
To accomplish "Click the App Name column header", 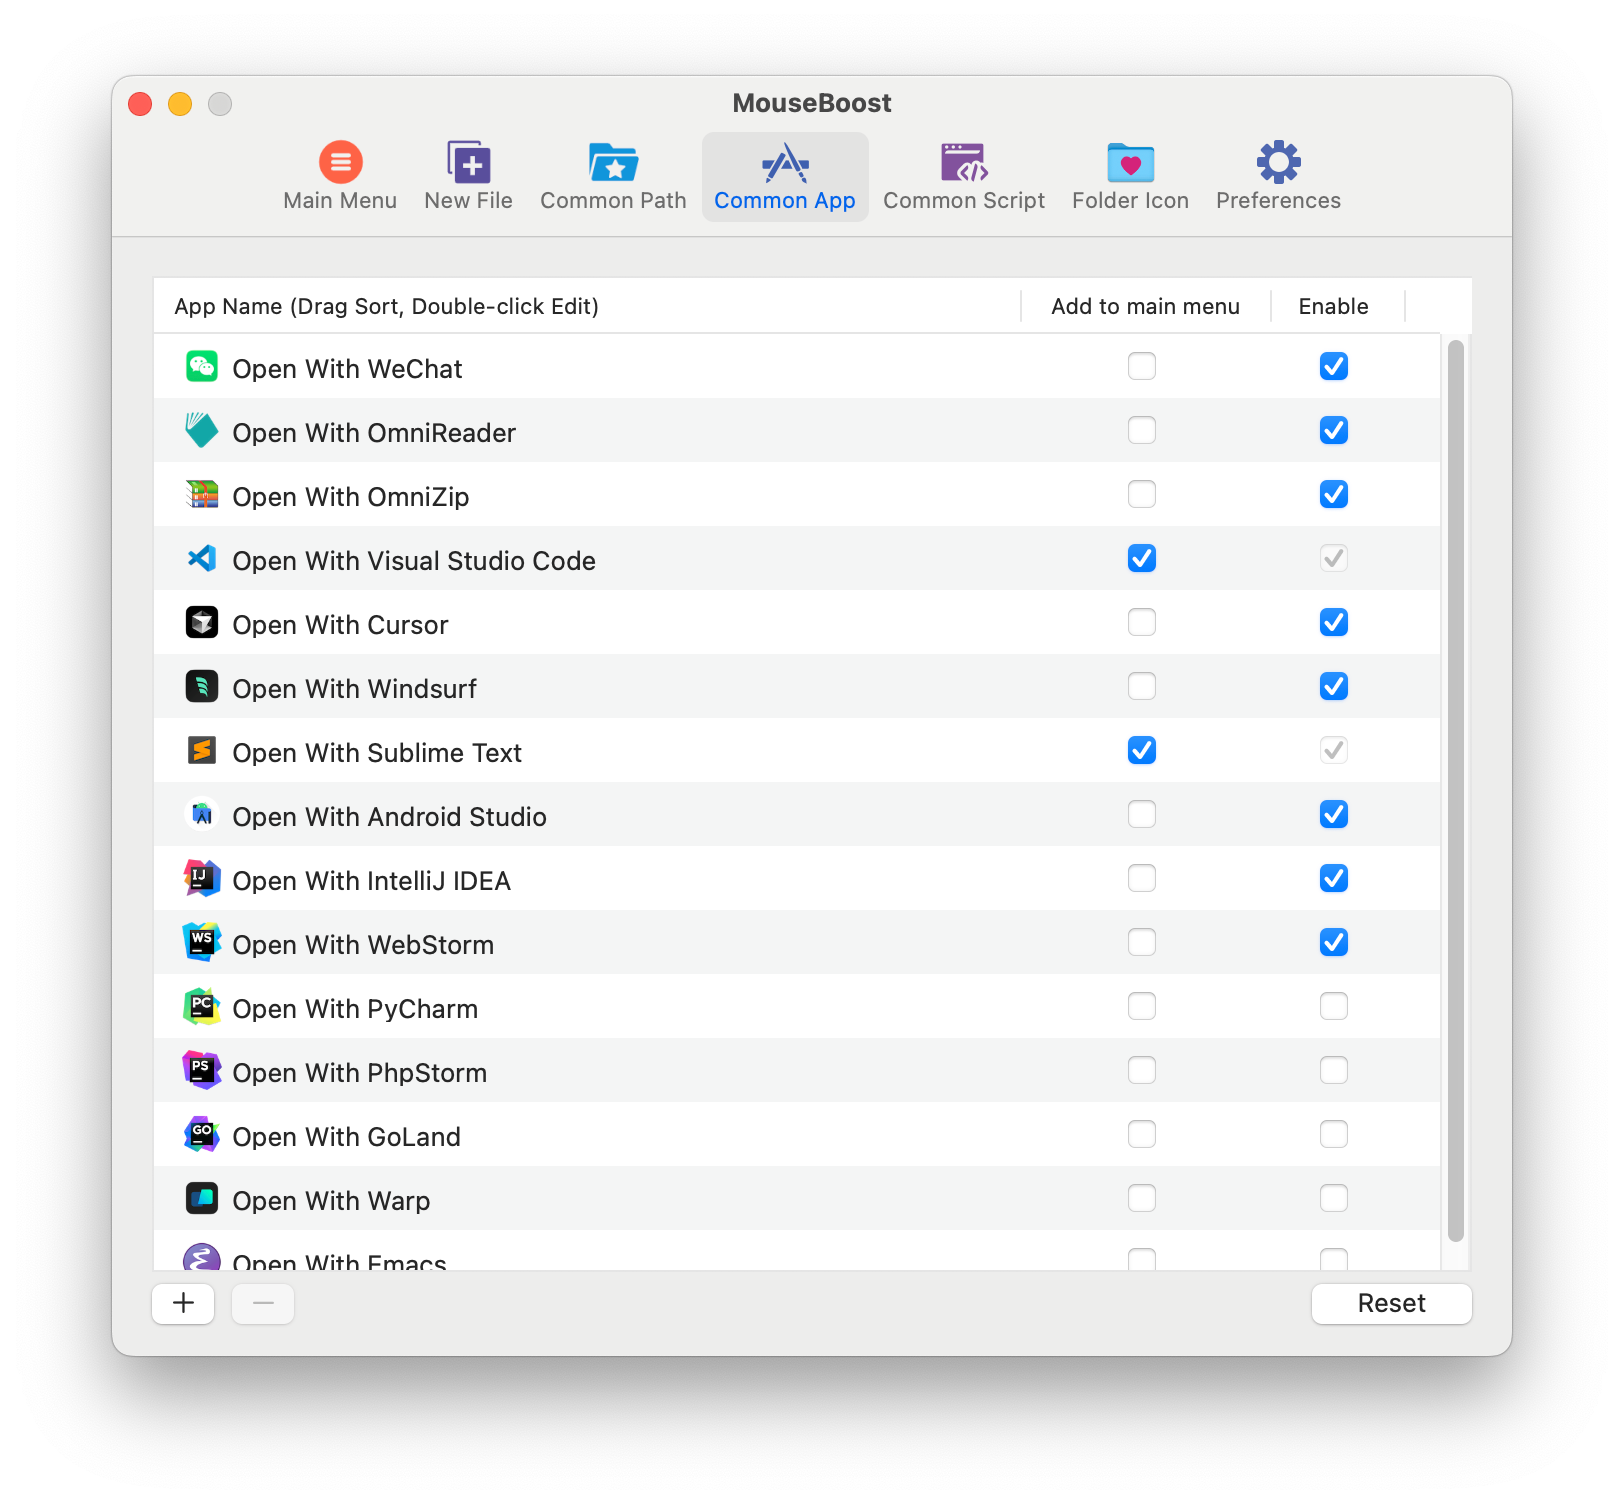I will (587, 306).
